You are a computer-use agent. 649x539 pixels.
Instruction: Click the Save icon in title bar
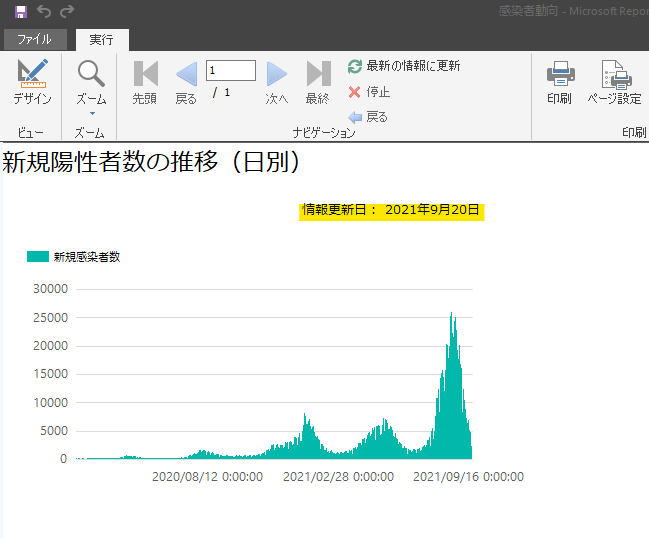(x=21, y=11)
